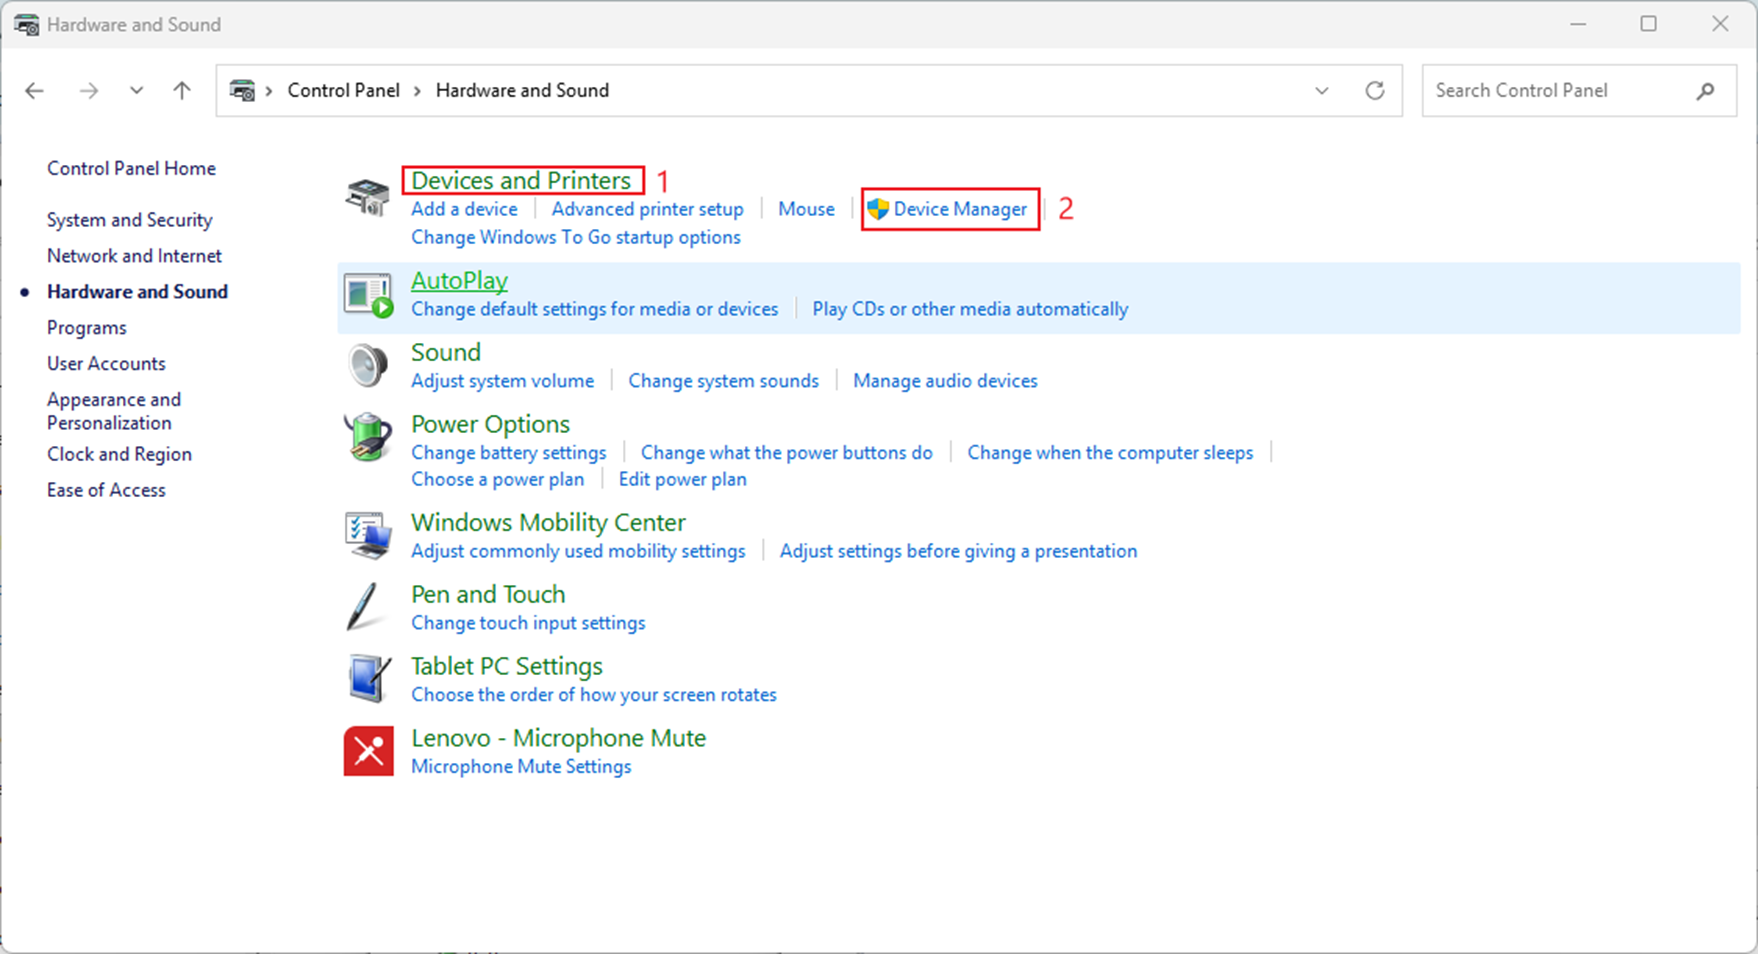Click Change battery settings
The height and width of the screenshot is (954, 1758).
pyautogui.click(x=508, y=453)
